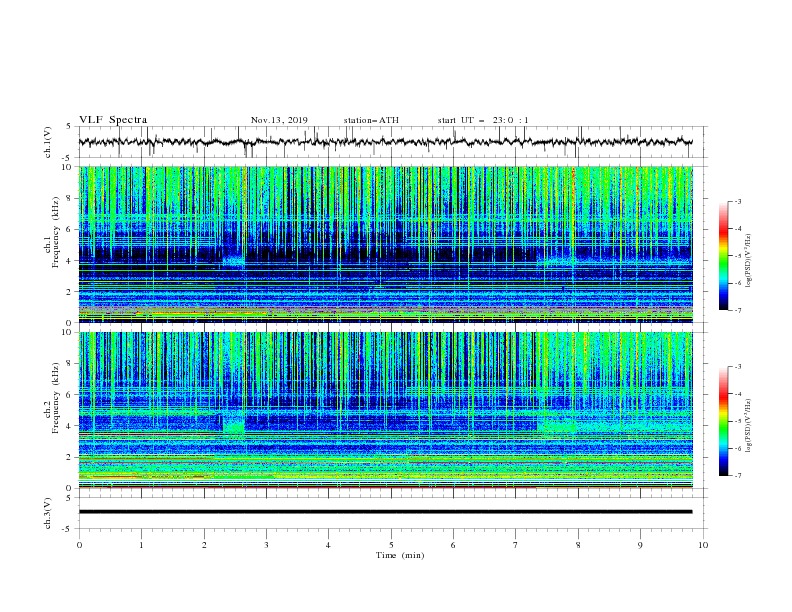
Task: Click time axis tick label "9"
Action: (640, 545)
